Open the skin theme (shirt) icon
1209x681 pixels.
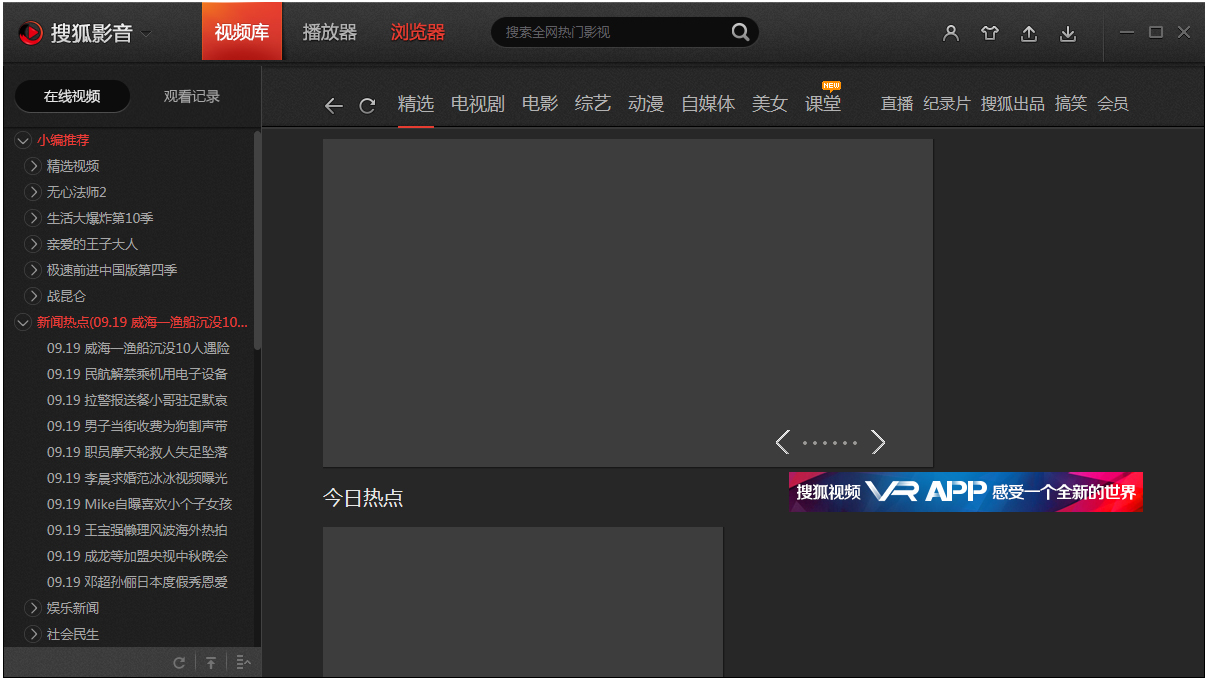pyautogui.click(x=989, y=33)
